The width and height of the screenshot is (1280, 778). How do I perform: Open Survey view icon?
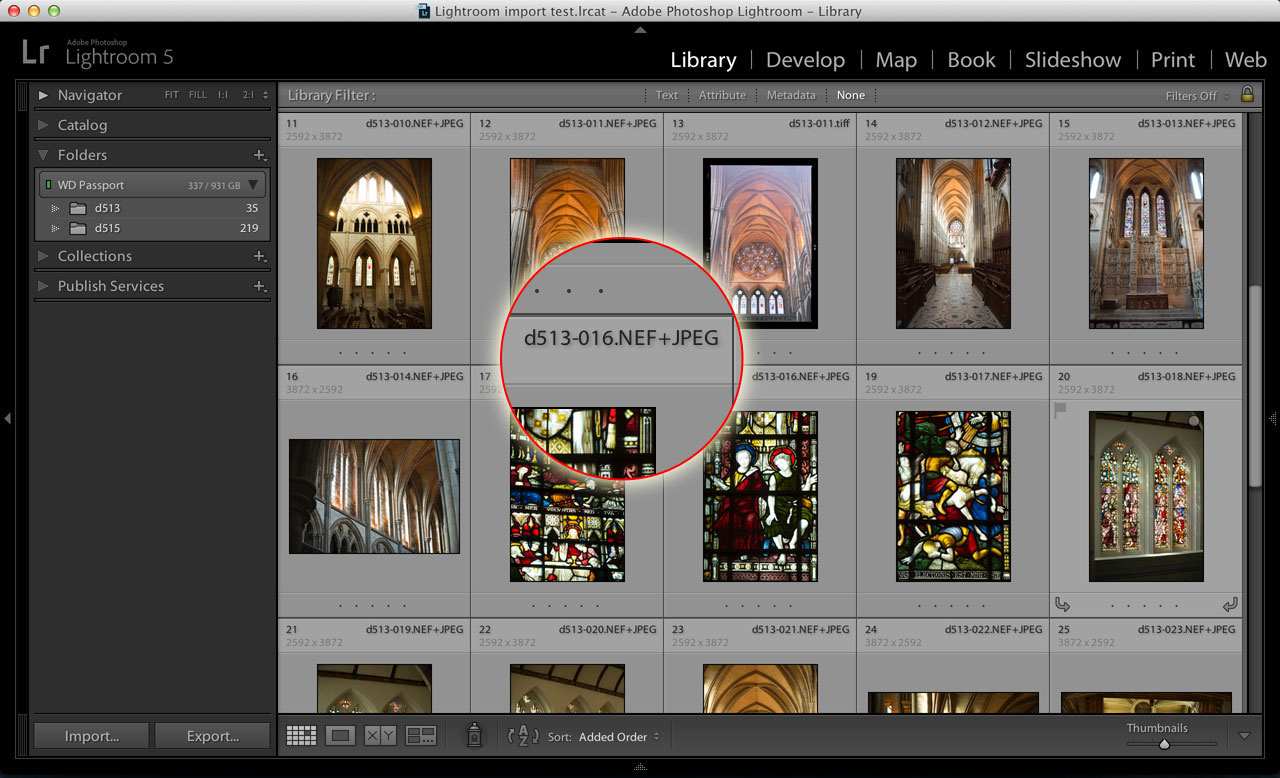pyautogui.click(x=421, y=736)
